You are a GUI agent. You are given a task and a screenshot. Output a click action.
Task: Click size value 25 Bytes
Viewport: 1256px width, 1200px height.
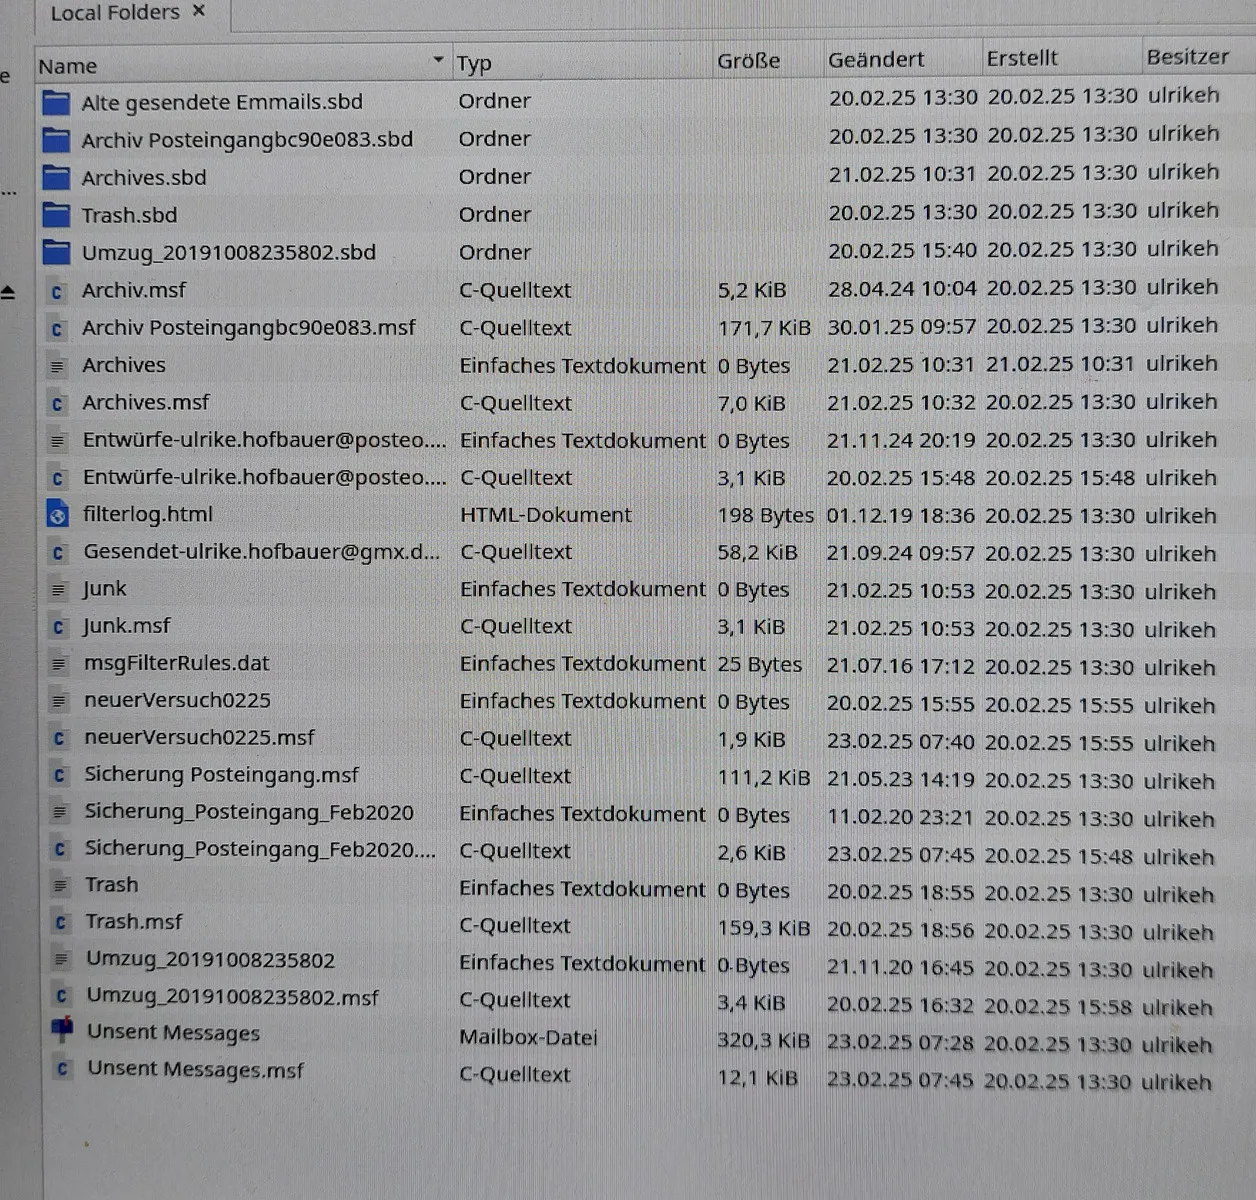[x=759, y=664]
